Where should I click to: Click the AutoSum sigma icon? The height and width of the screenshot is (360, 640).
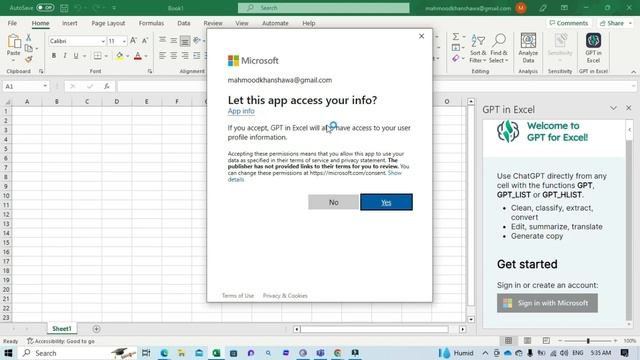click(x=456, y=37)
